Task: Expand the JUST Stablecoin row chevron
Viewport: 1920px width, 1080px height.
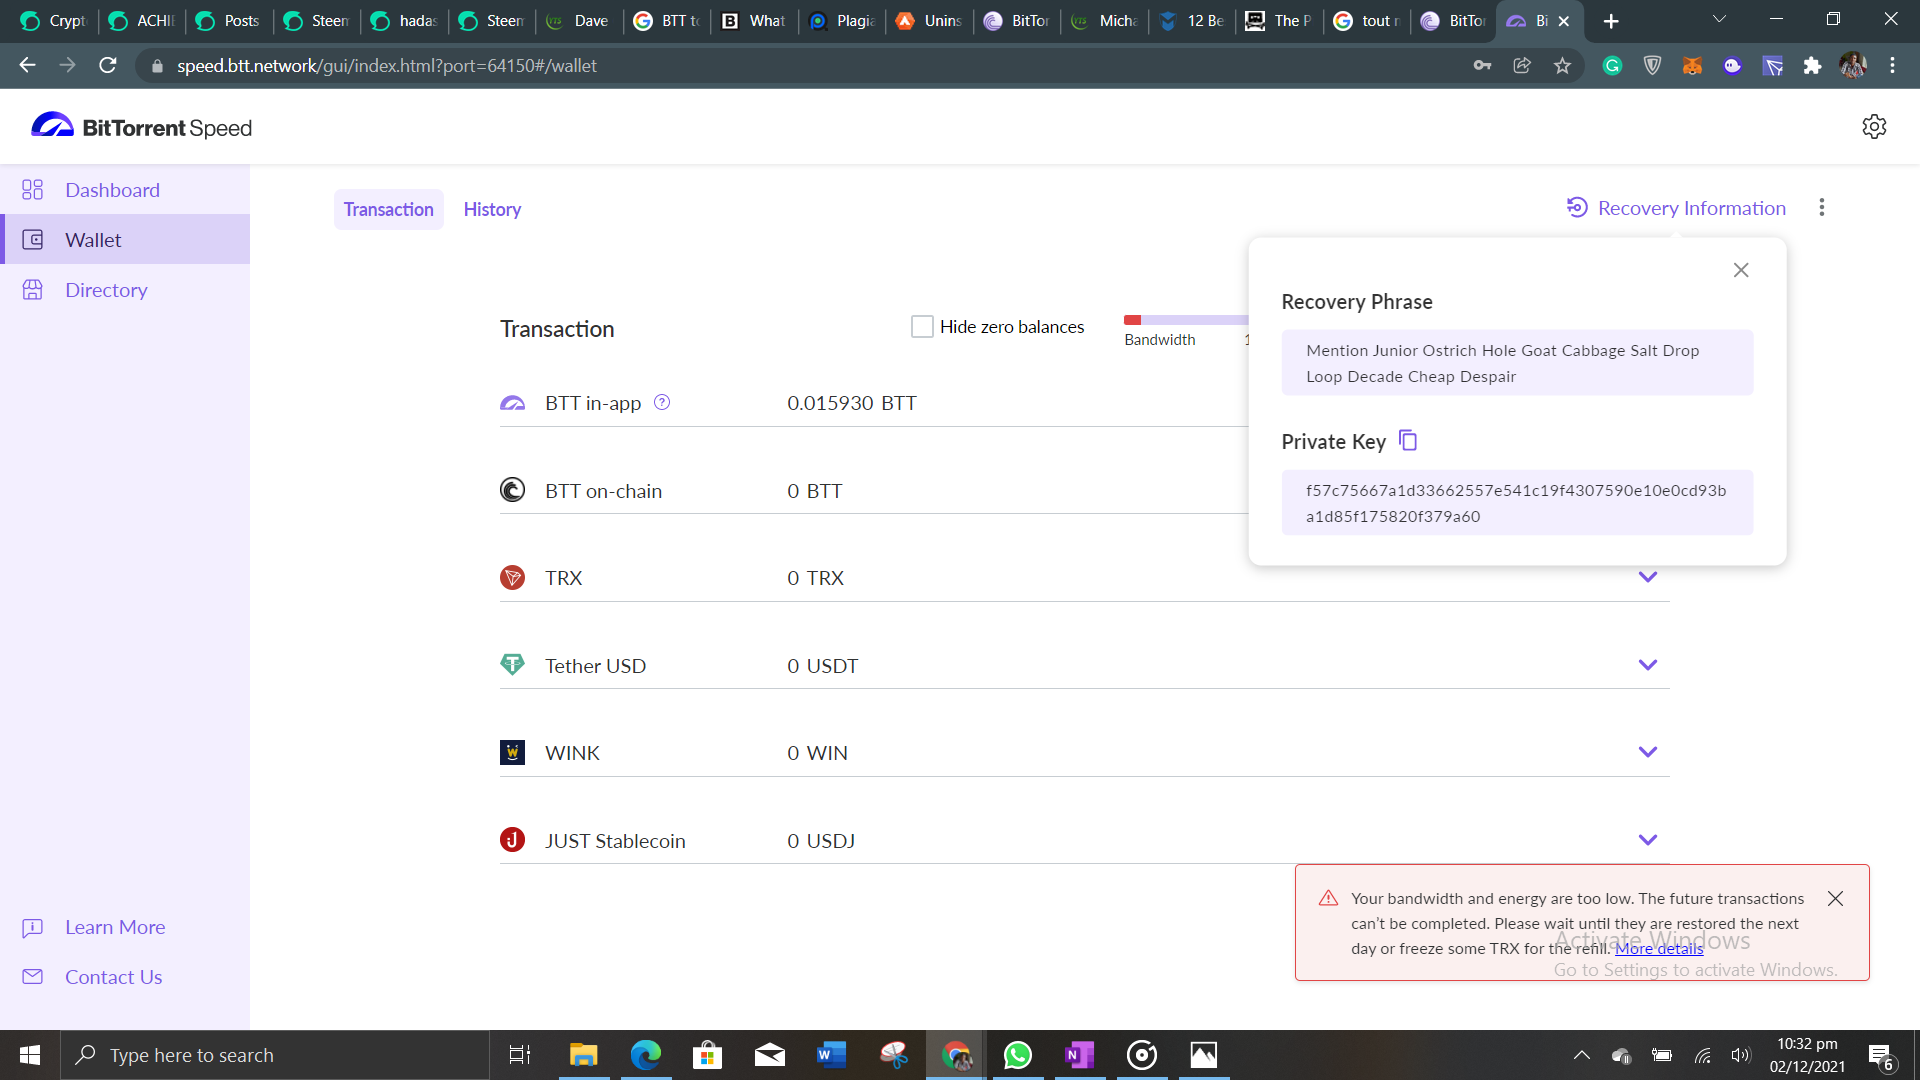Action: click(1648, 840)
